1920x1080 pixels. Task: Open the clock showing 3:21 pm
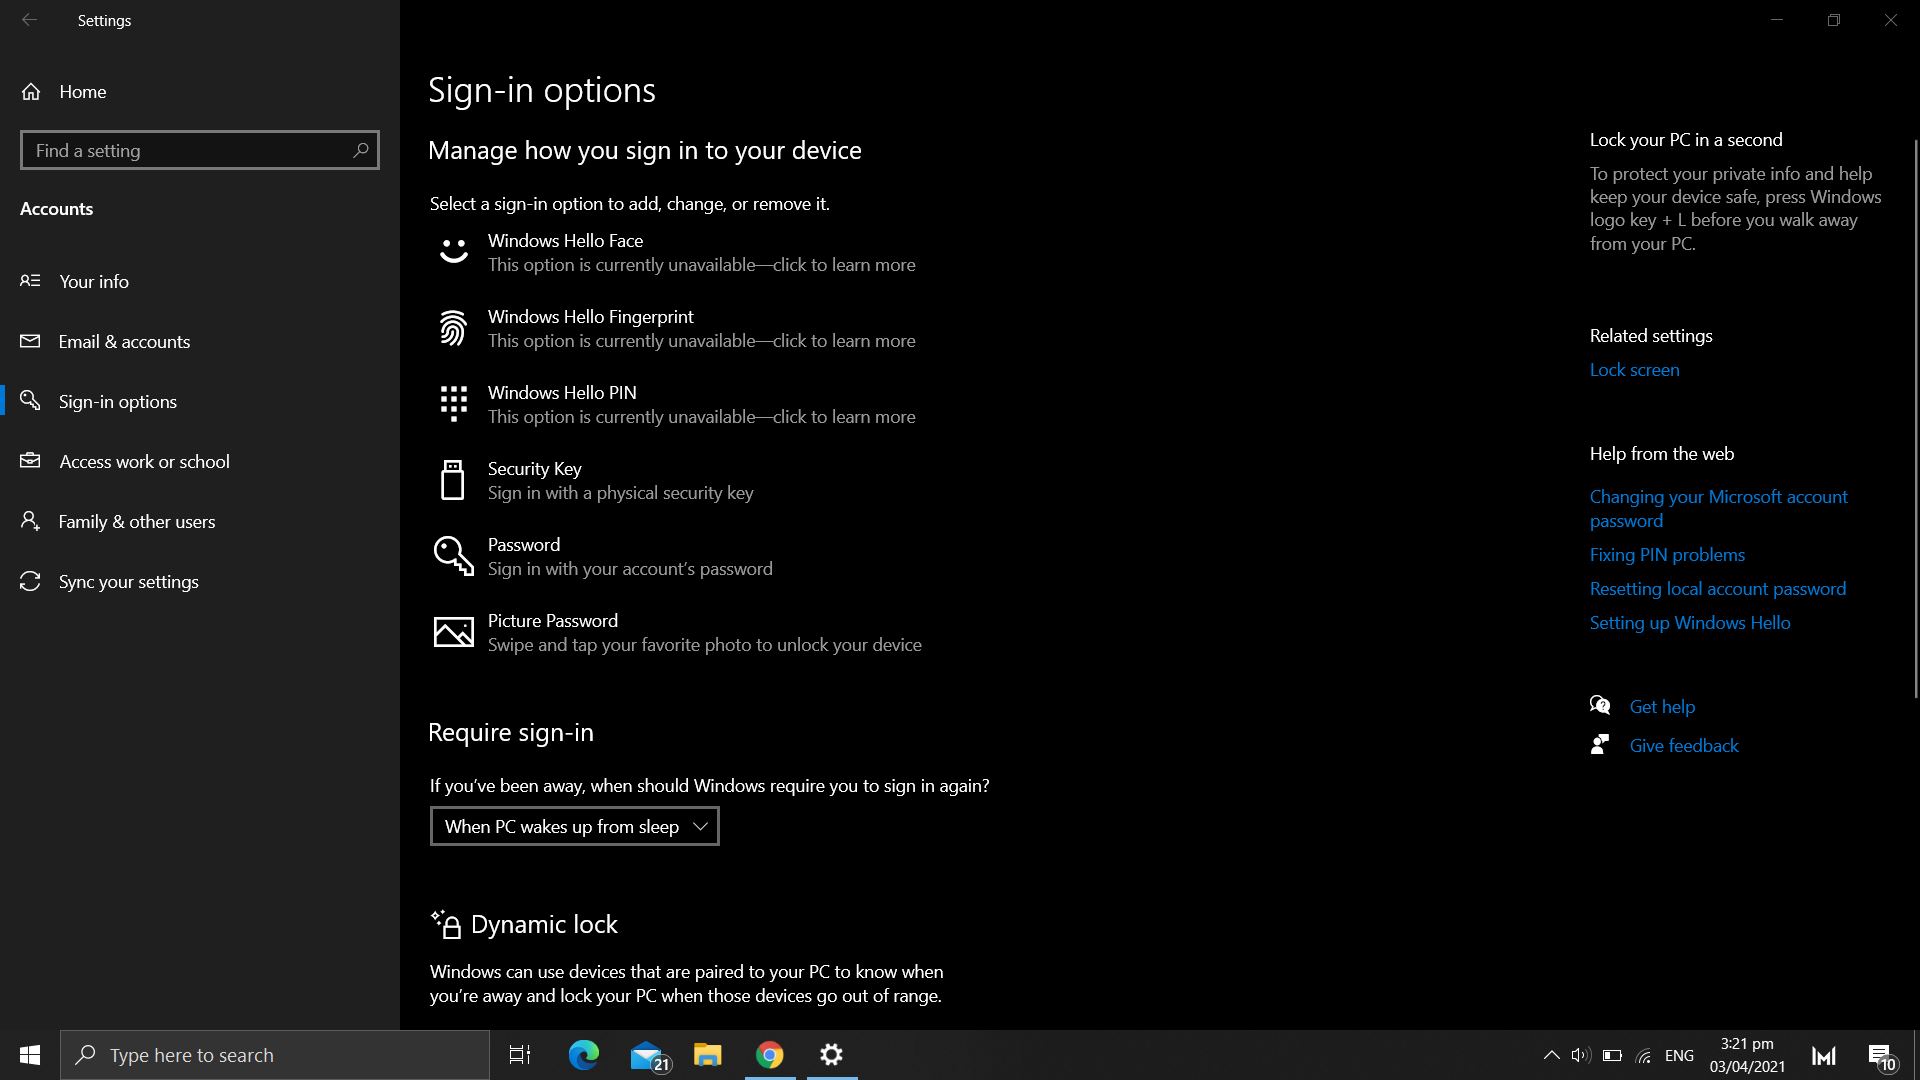click(1747, 1055)
